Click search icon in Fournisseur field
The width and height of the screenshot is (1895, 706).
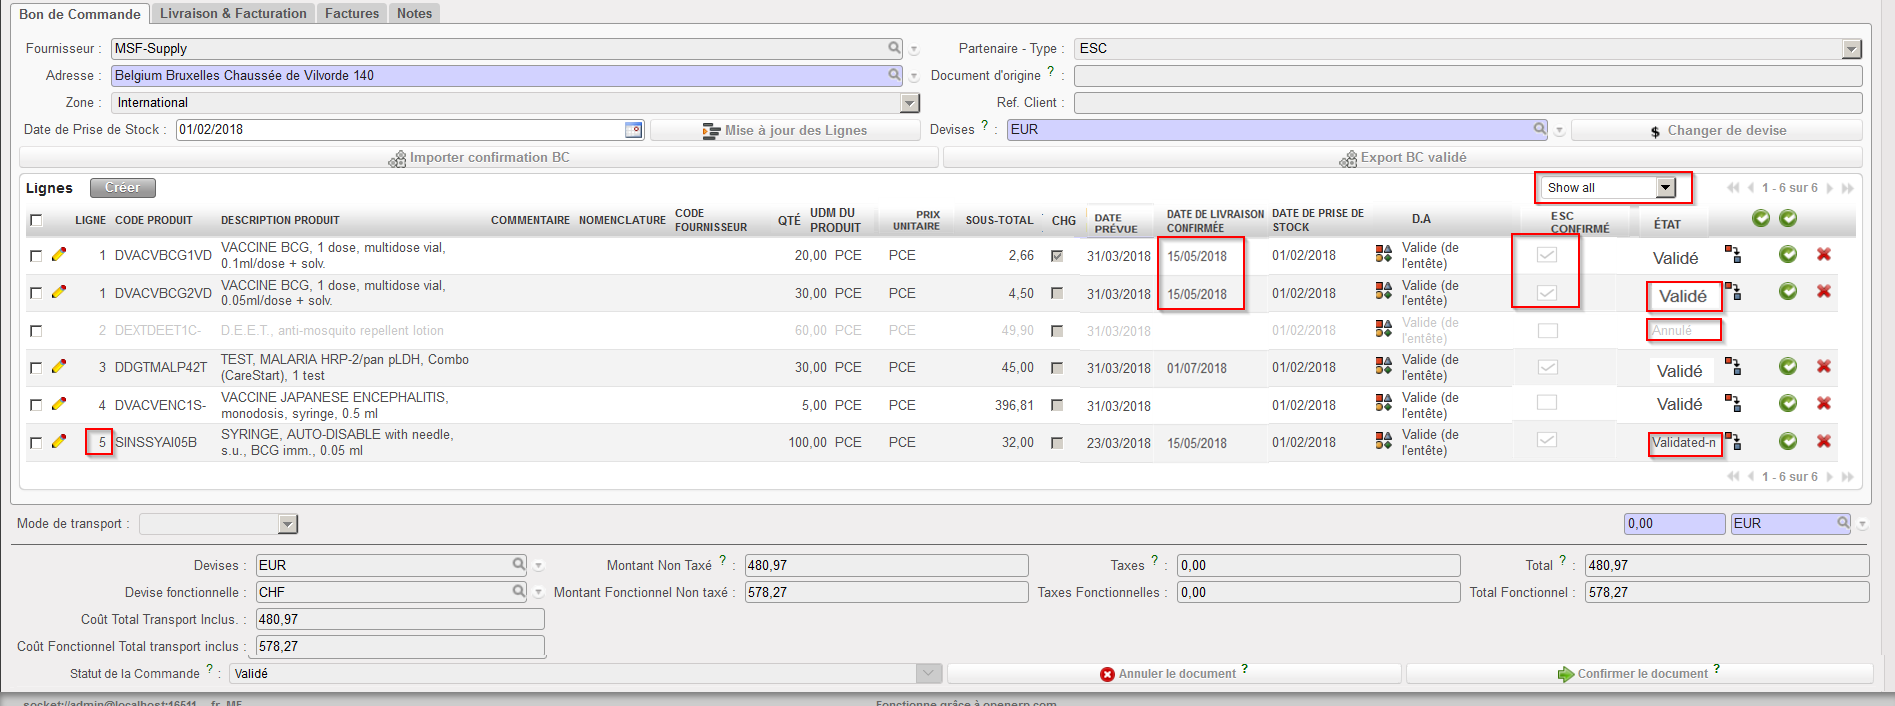894,48
